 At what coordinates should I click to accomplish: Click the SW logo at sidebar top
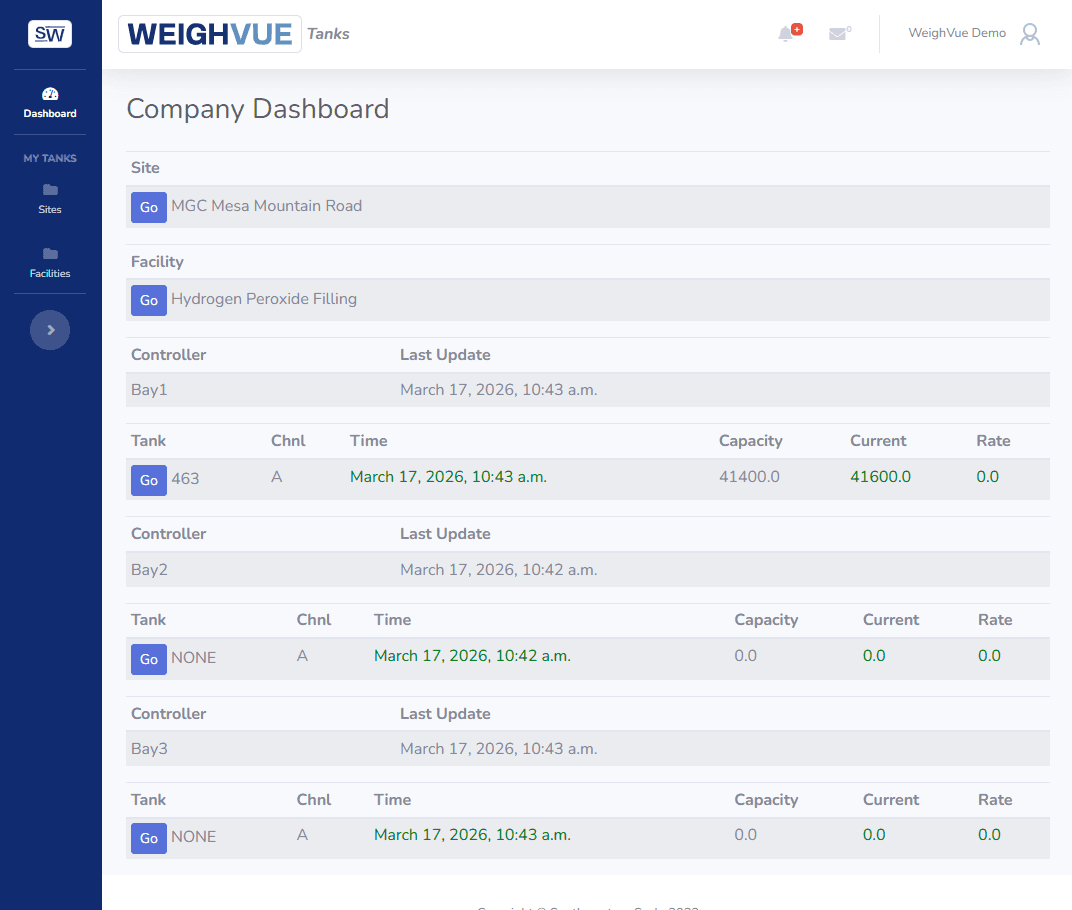click(x=49, y=33)
